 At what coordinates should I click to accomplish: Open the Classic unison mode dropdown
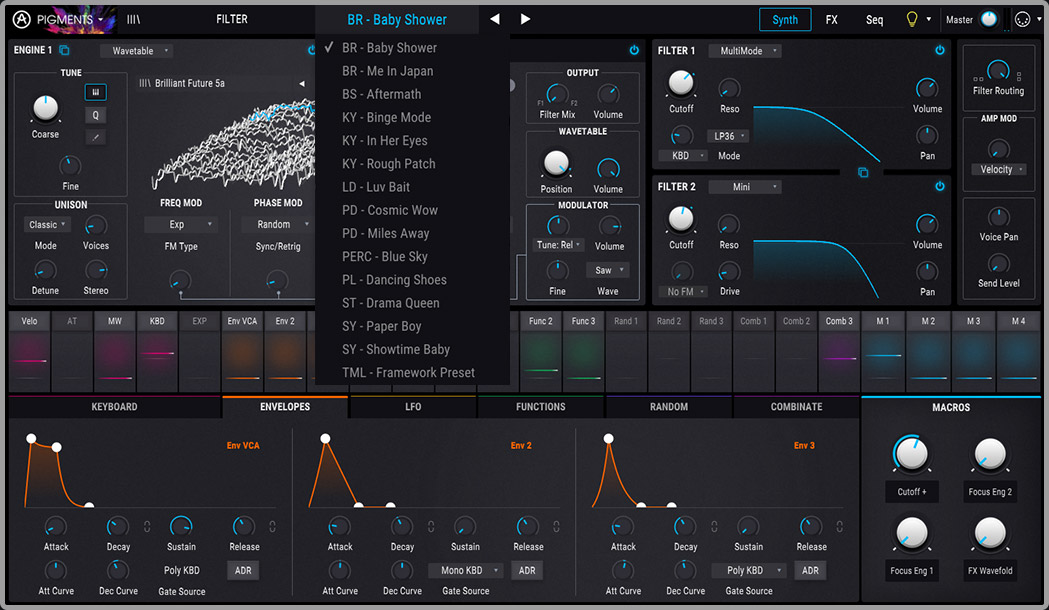pos(46,225)
